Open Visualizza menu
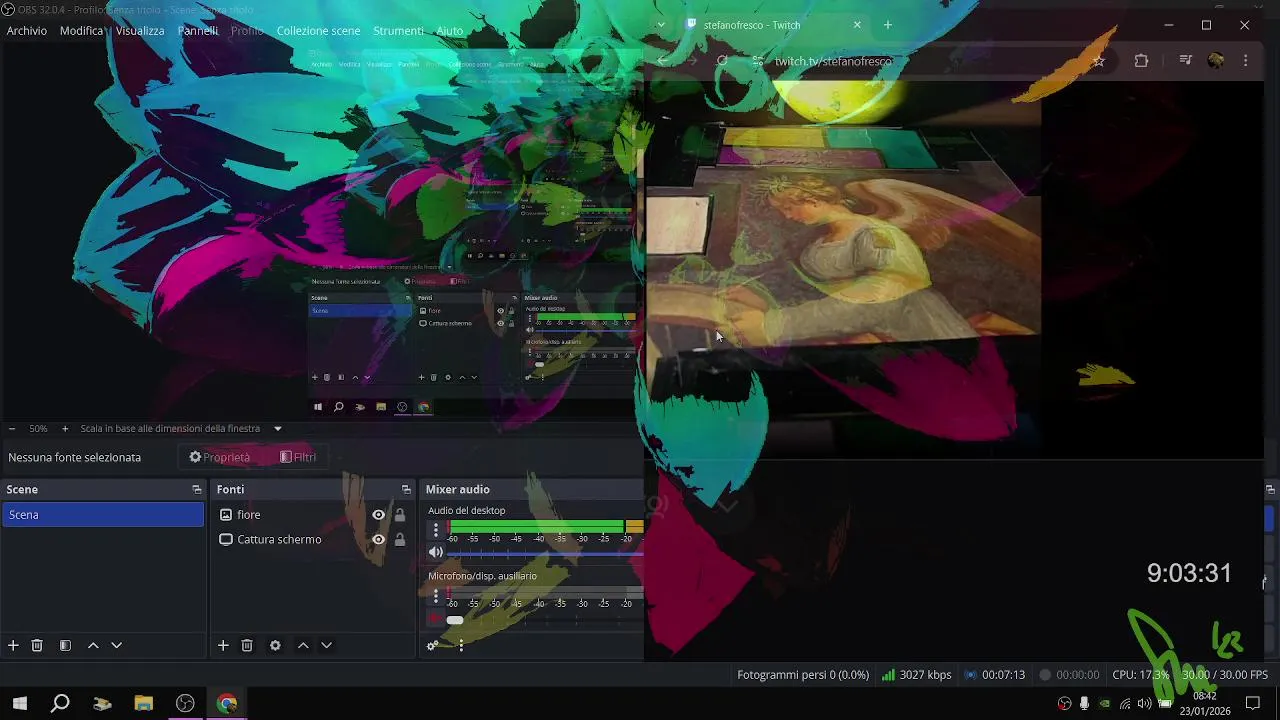Image resolution: width=1280 pixels, height=720 pixels. point(140,31)
